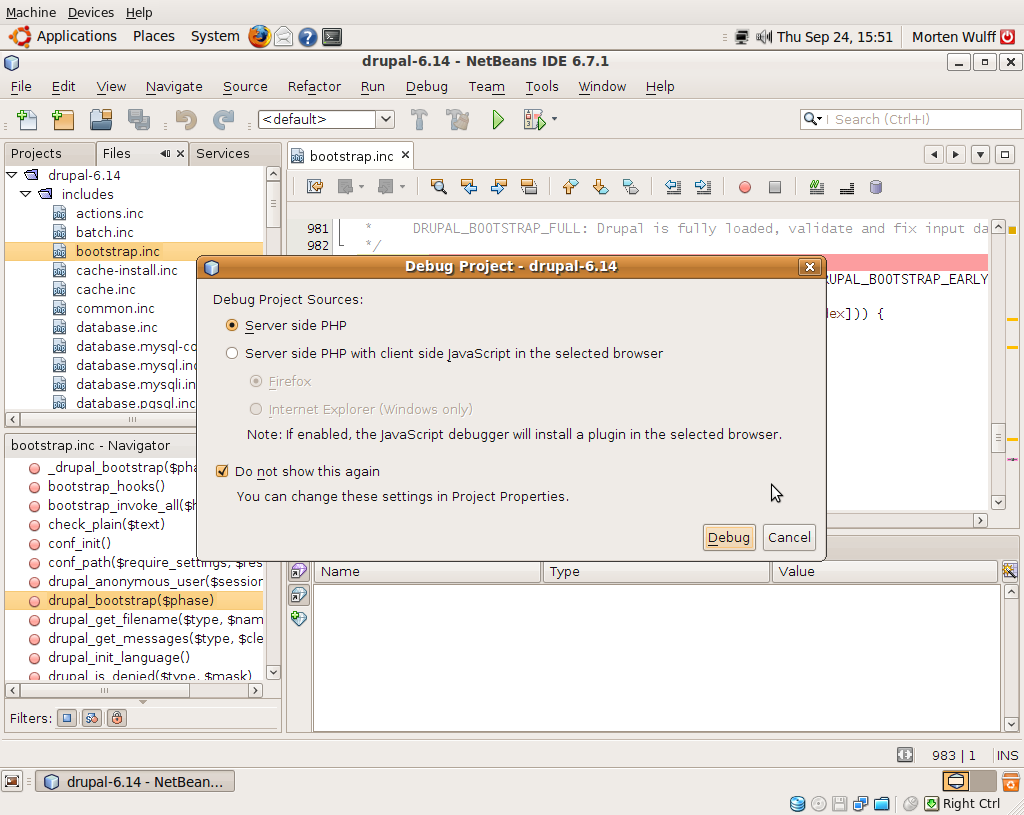The image size is (1024, 815).
Task: Click the New File toolbar icon
Action: (27, 120)
